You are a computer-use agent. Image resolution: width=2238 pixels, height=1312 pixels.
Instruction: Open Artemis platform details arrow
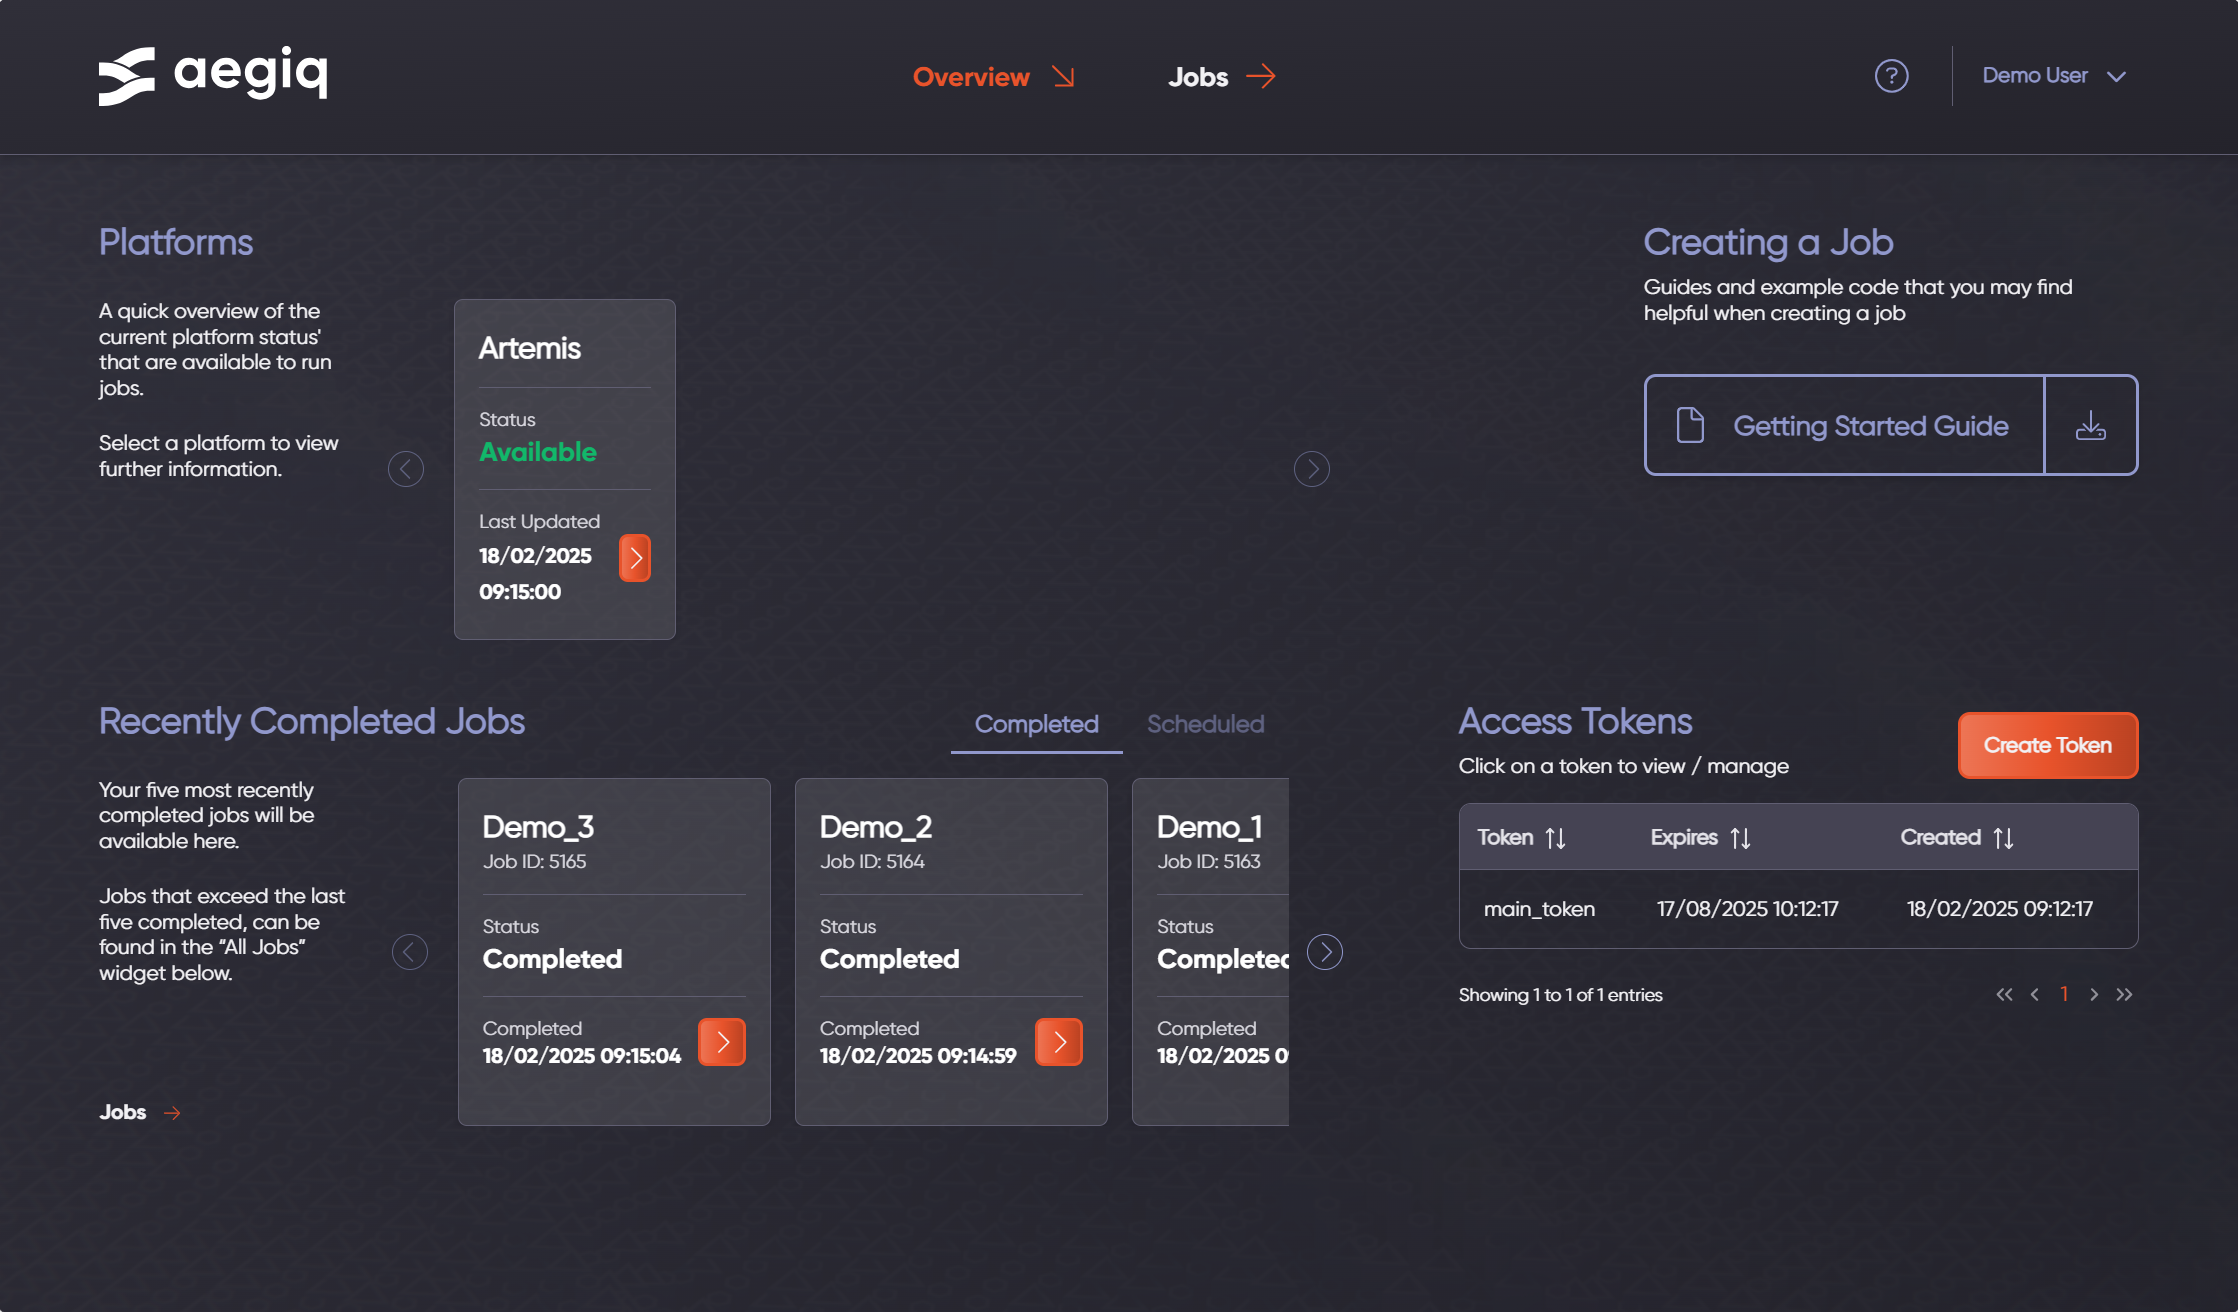[635, 558]
